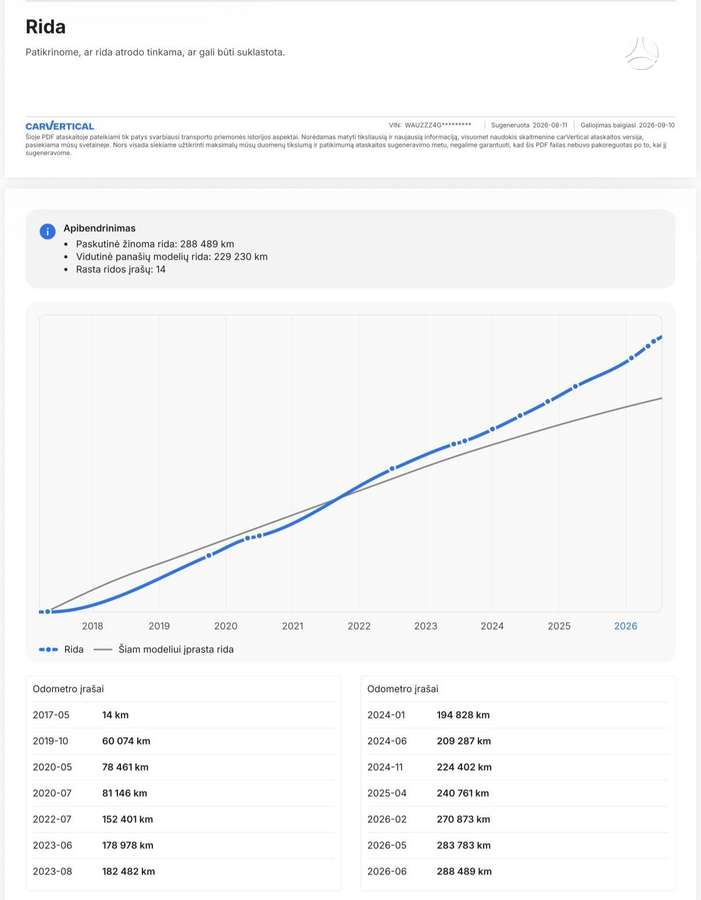Click the Vidutinė panašių modelių rida line
The width and height of the screenshot is (701, 900).
point(172,257)
